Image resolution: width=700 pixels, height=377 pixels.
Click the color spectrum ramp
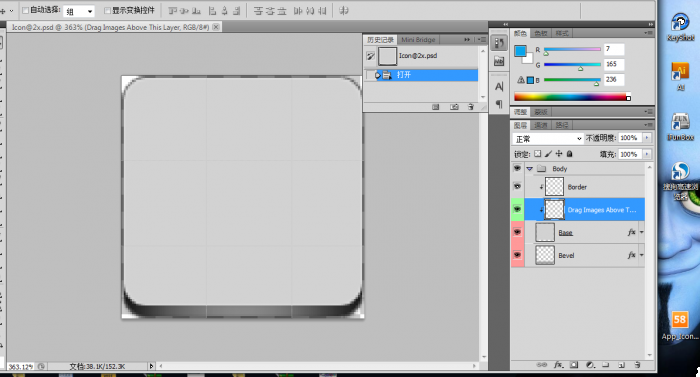(x=572, y=96)
